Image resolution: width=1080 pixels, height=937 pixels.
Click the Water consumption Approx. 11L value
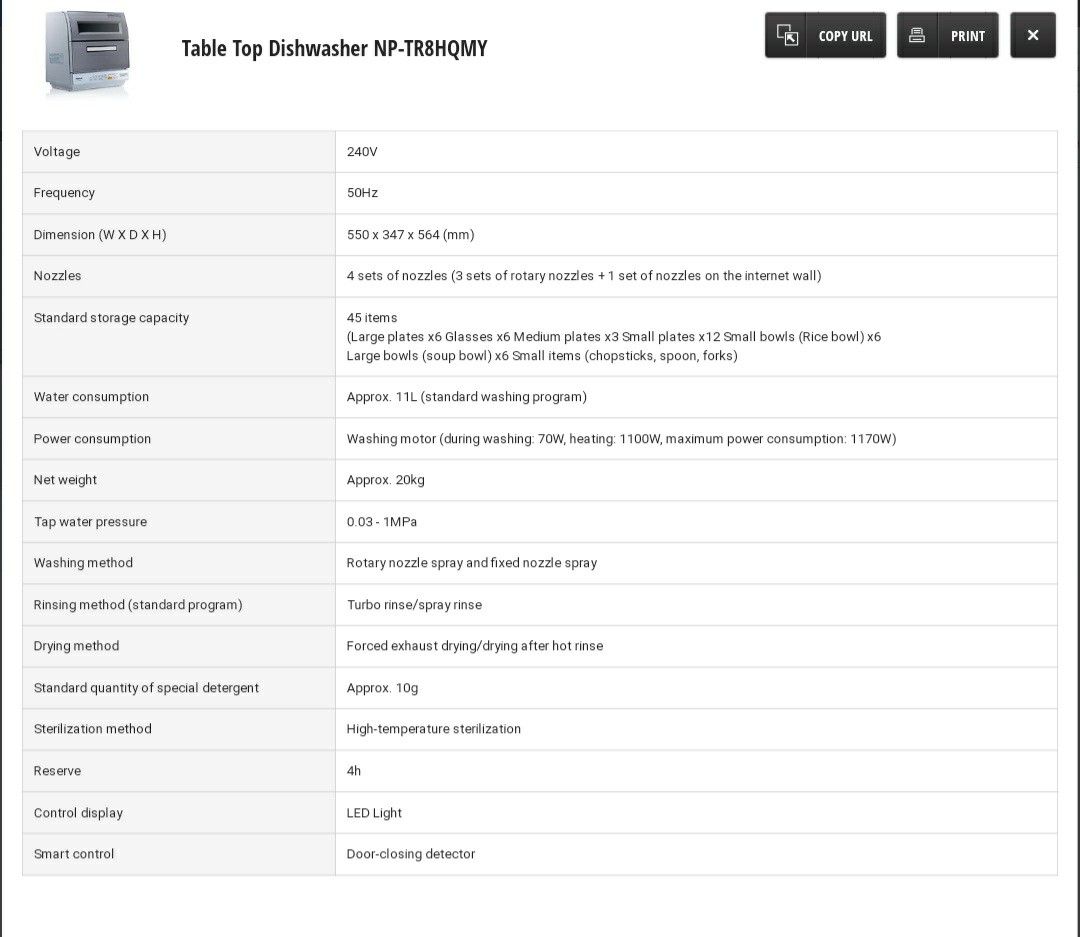click(466, 397)
